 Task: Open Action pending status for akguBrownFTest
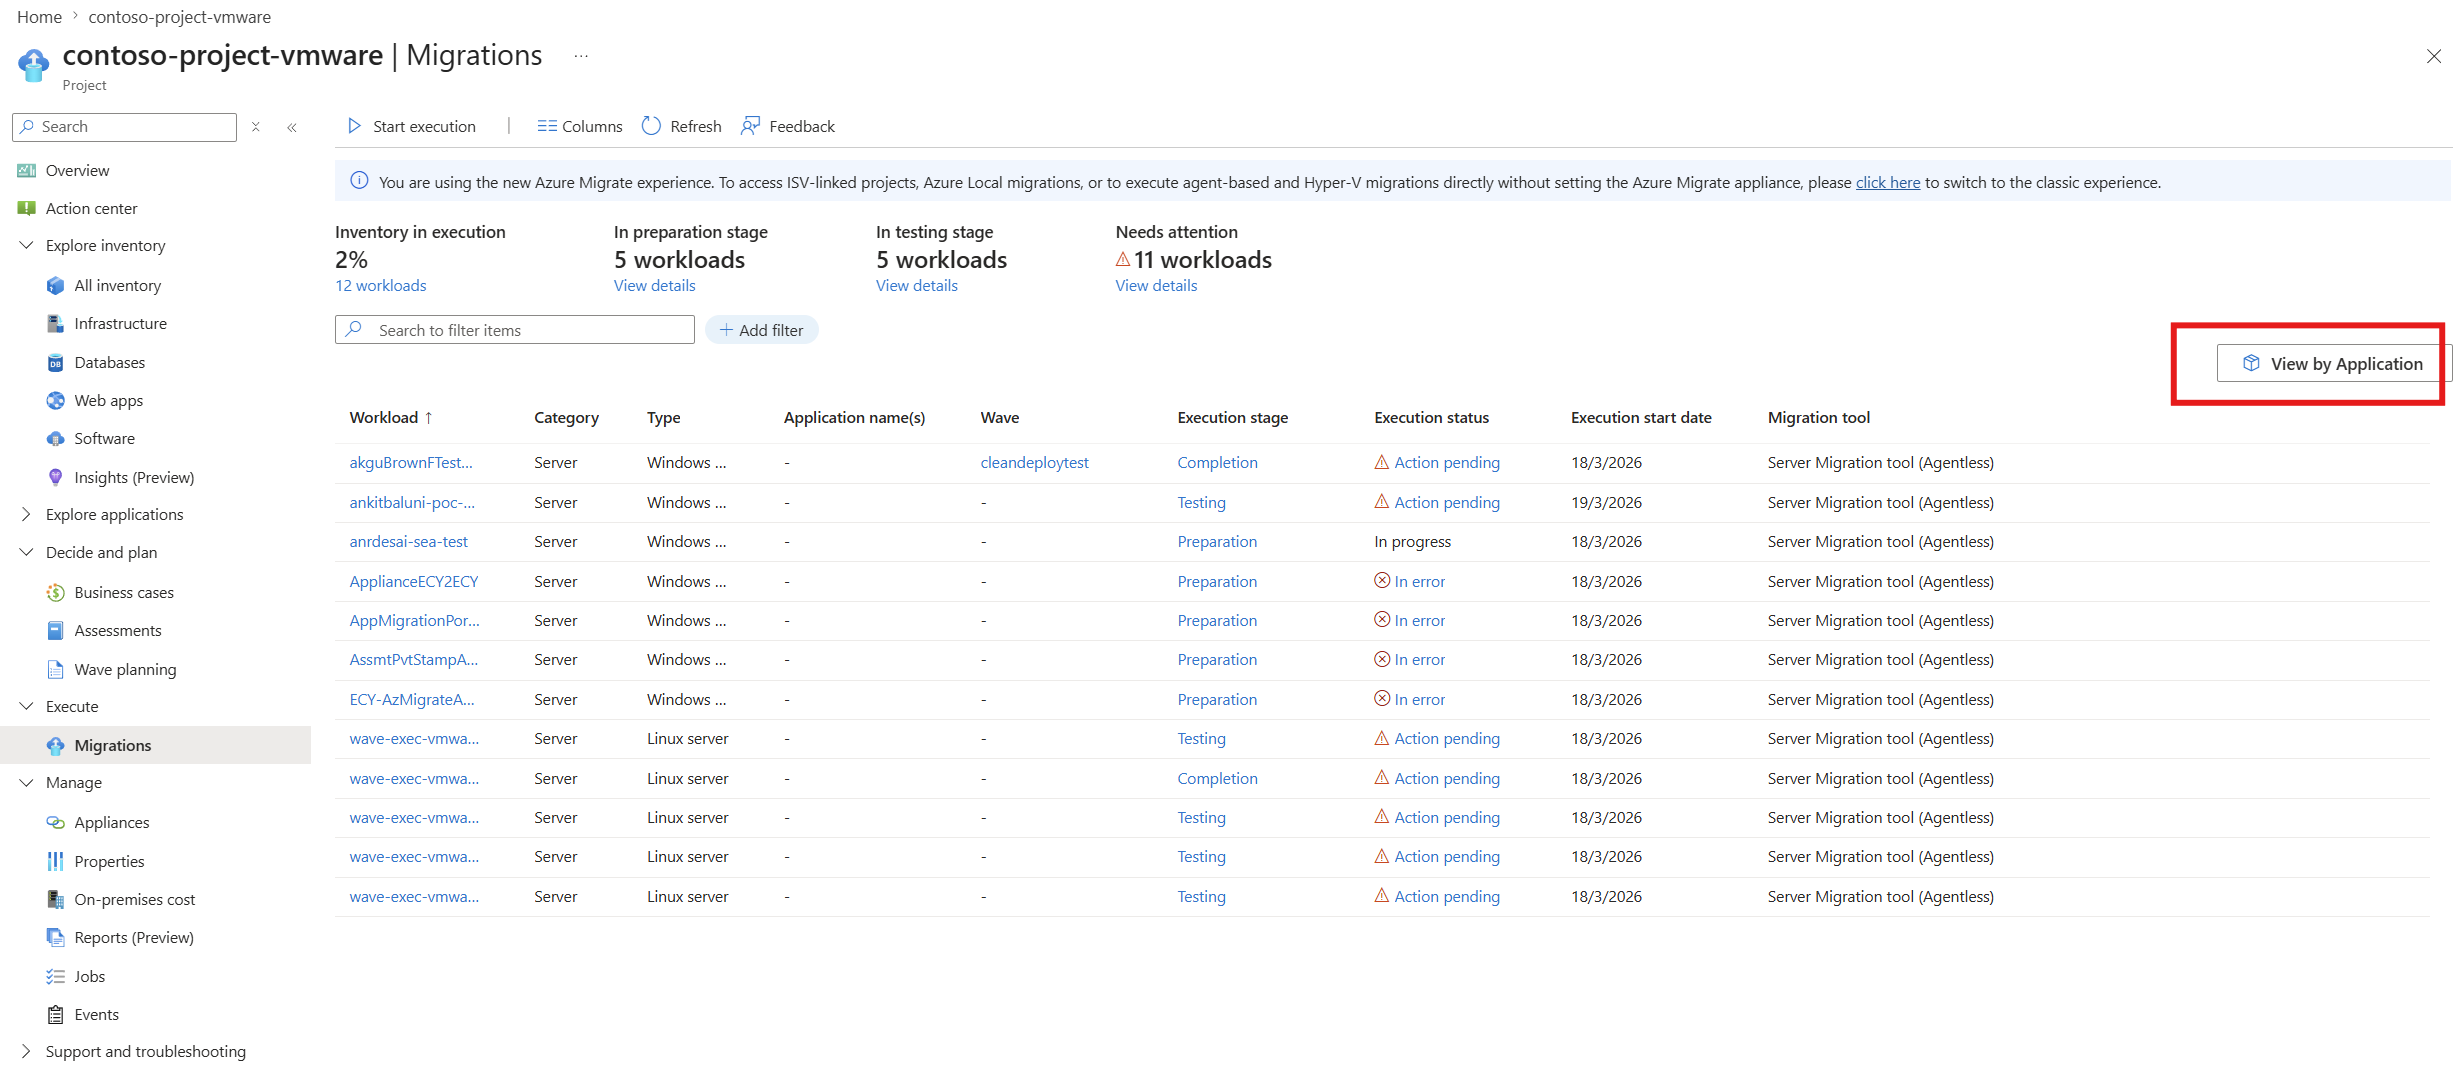[x=1447, y=463]
